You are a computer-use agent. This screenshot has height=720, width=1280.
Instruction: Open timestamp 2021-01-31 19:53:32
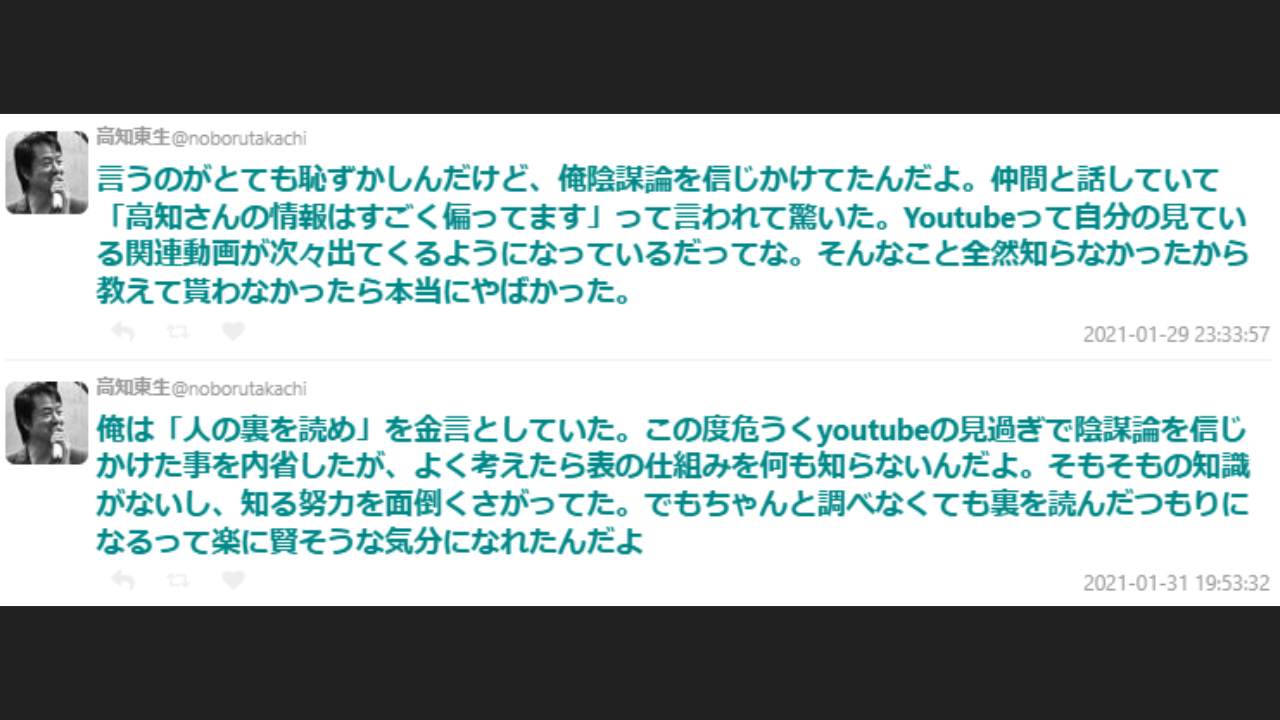pos(1176,583)
